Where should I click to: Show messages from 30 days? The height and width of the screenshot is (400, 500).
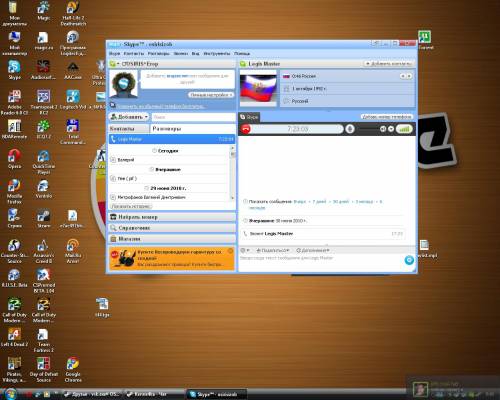click(x=341, y=202)
